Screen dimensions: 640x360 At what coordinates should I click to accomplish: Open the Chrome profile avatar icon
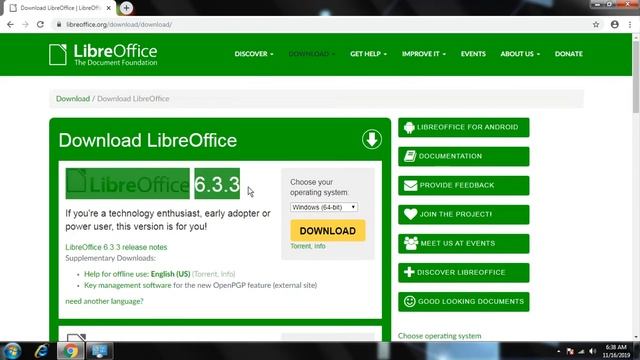click(615, 24)
